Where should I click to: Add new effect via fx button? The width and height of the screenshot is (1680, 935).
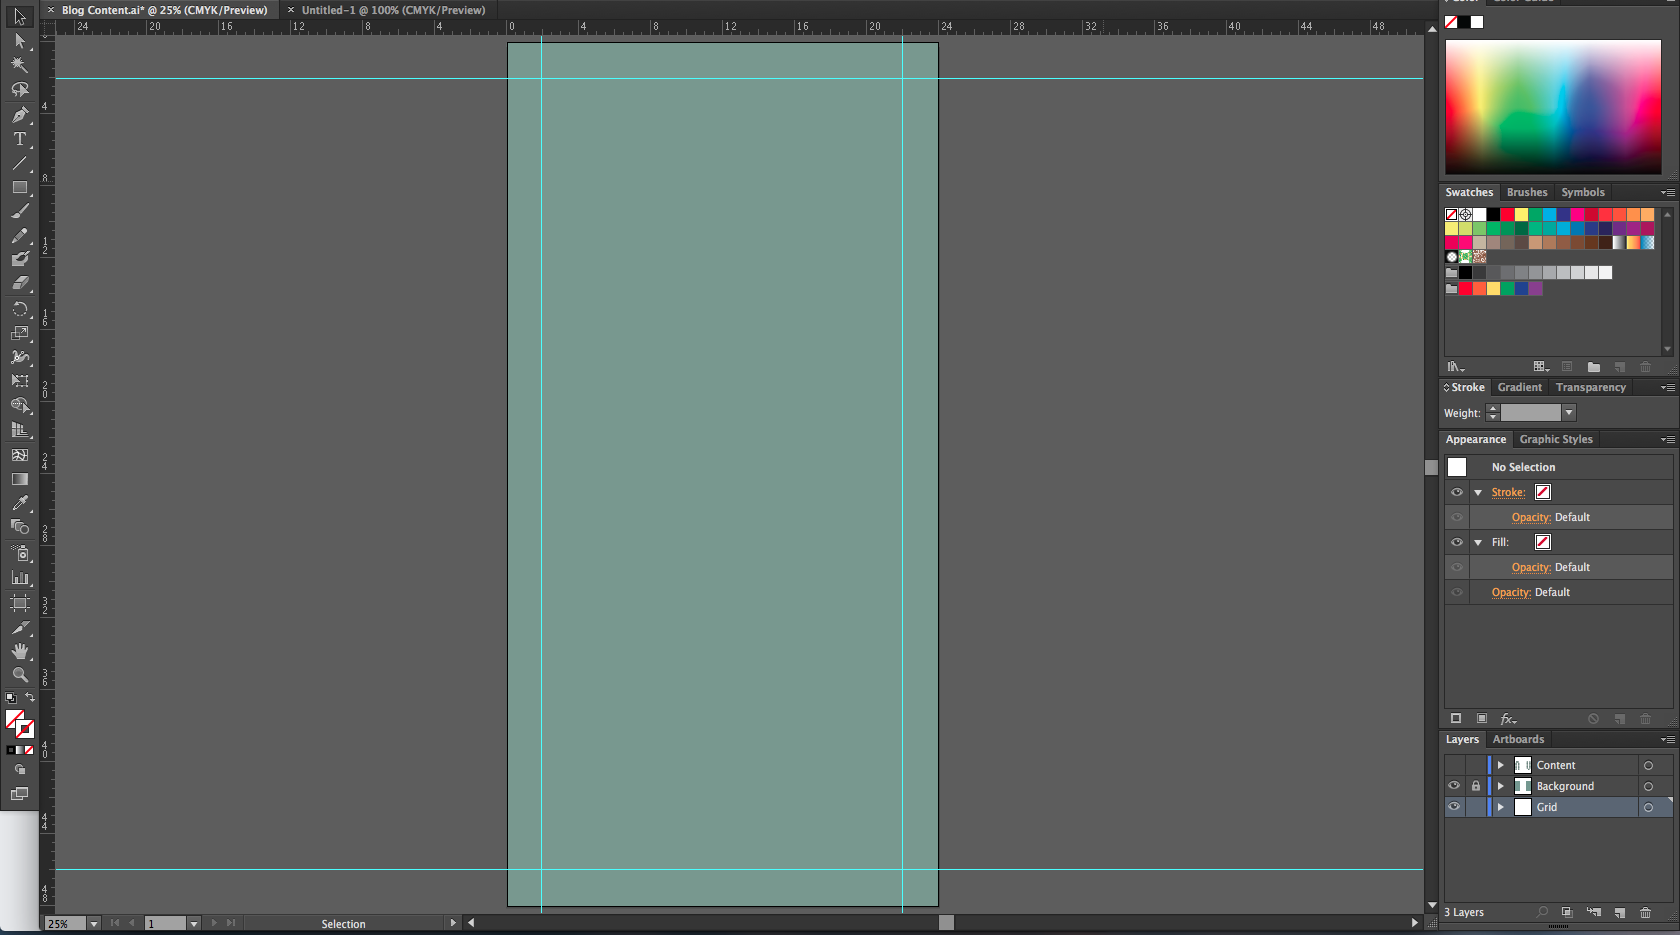tap(1508, 719)
